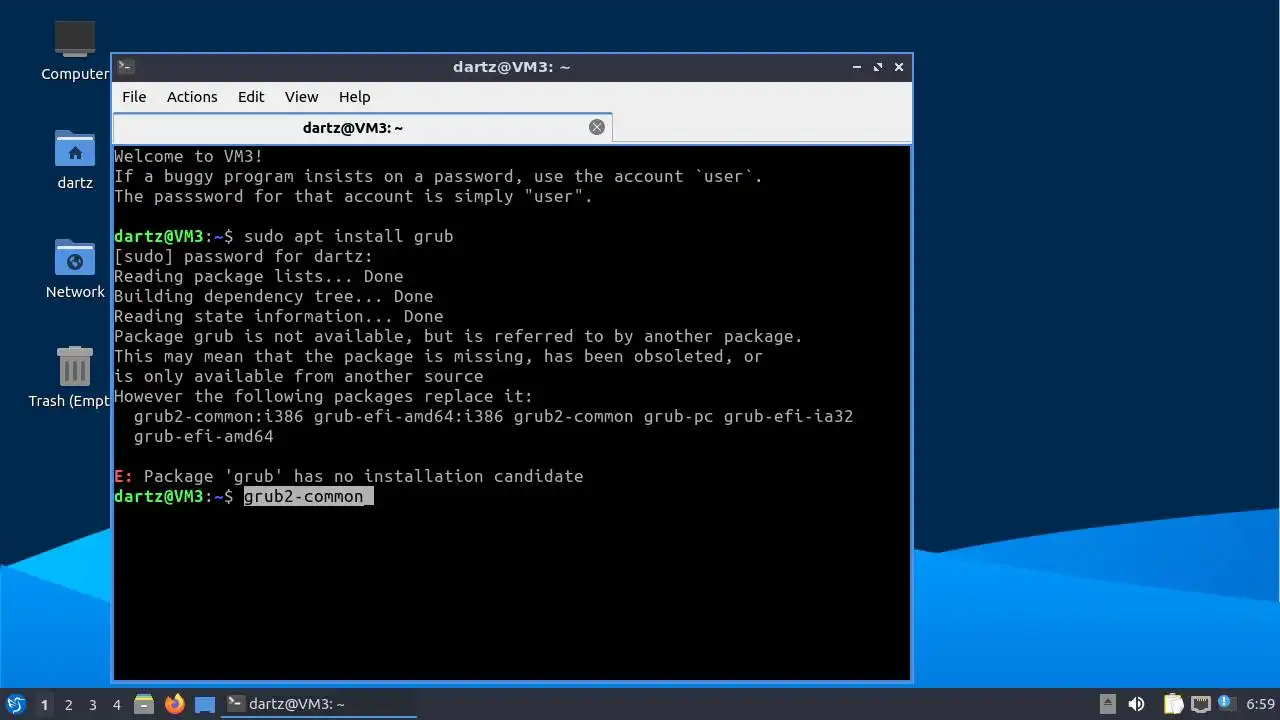The height and width of the screenshot is (720, 1280).
Task: Open the Network desktop icon
Action: click(x=75, y=268)
